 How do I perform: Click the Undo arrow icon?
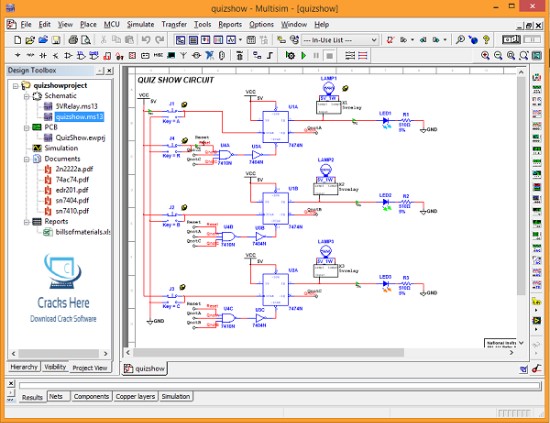[x=146, y=40]
